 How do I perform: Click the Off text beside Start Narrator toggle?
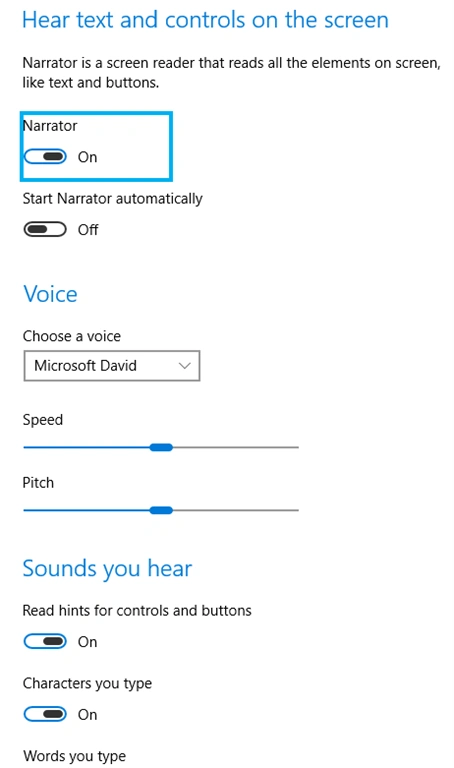pyautogui.click(x=88, y=230)
